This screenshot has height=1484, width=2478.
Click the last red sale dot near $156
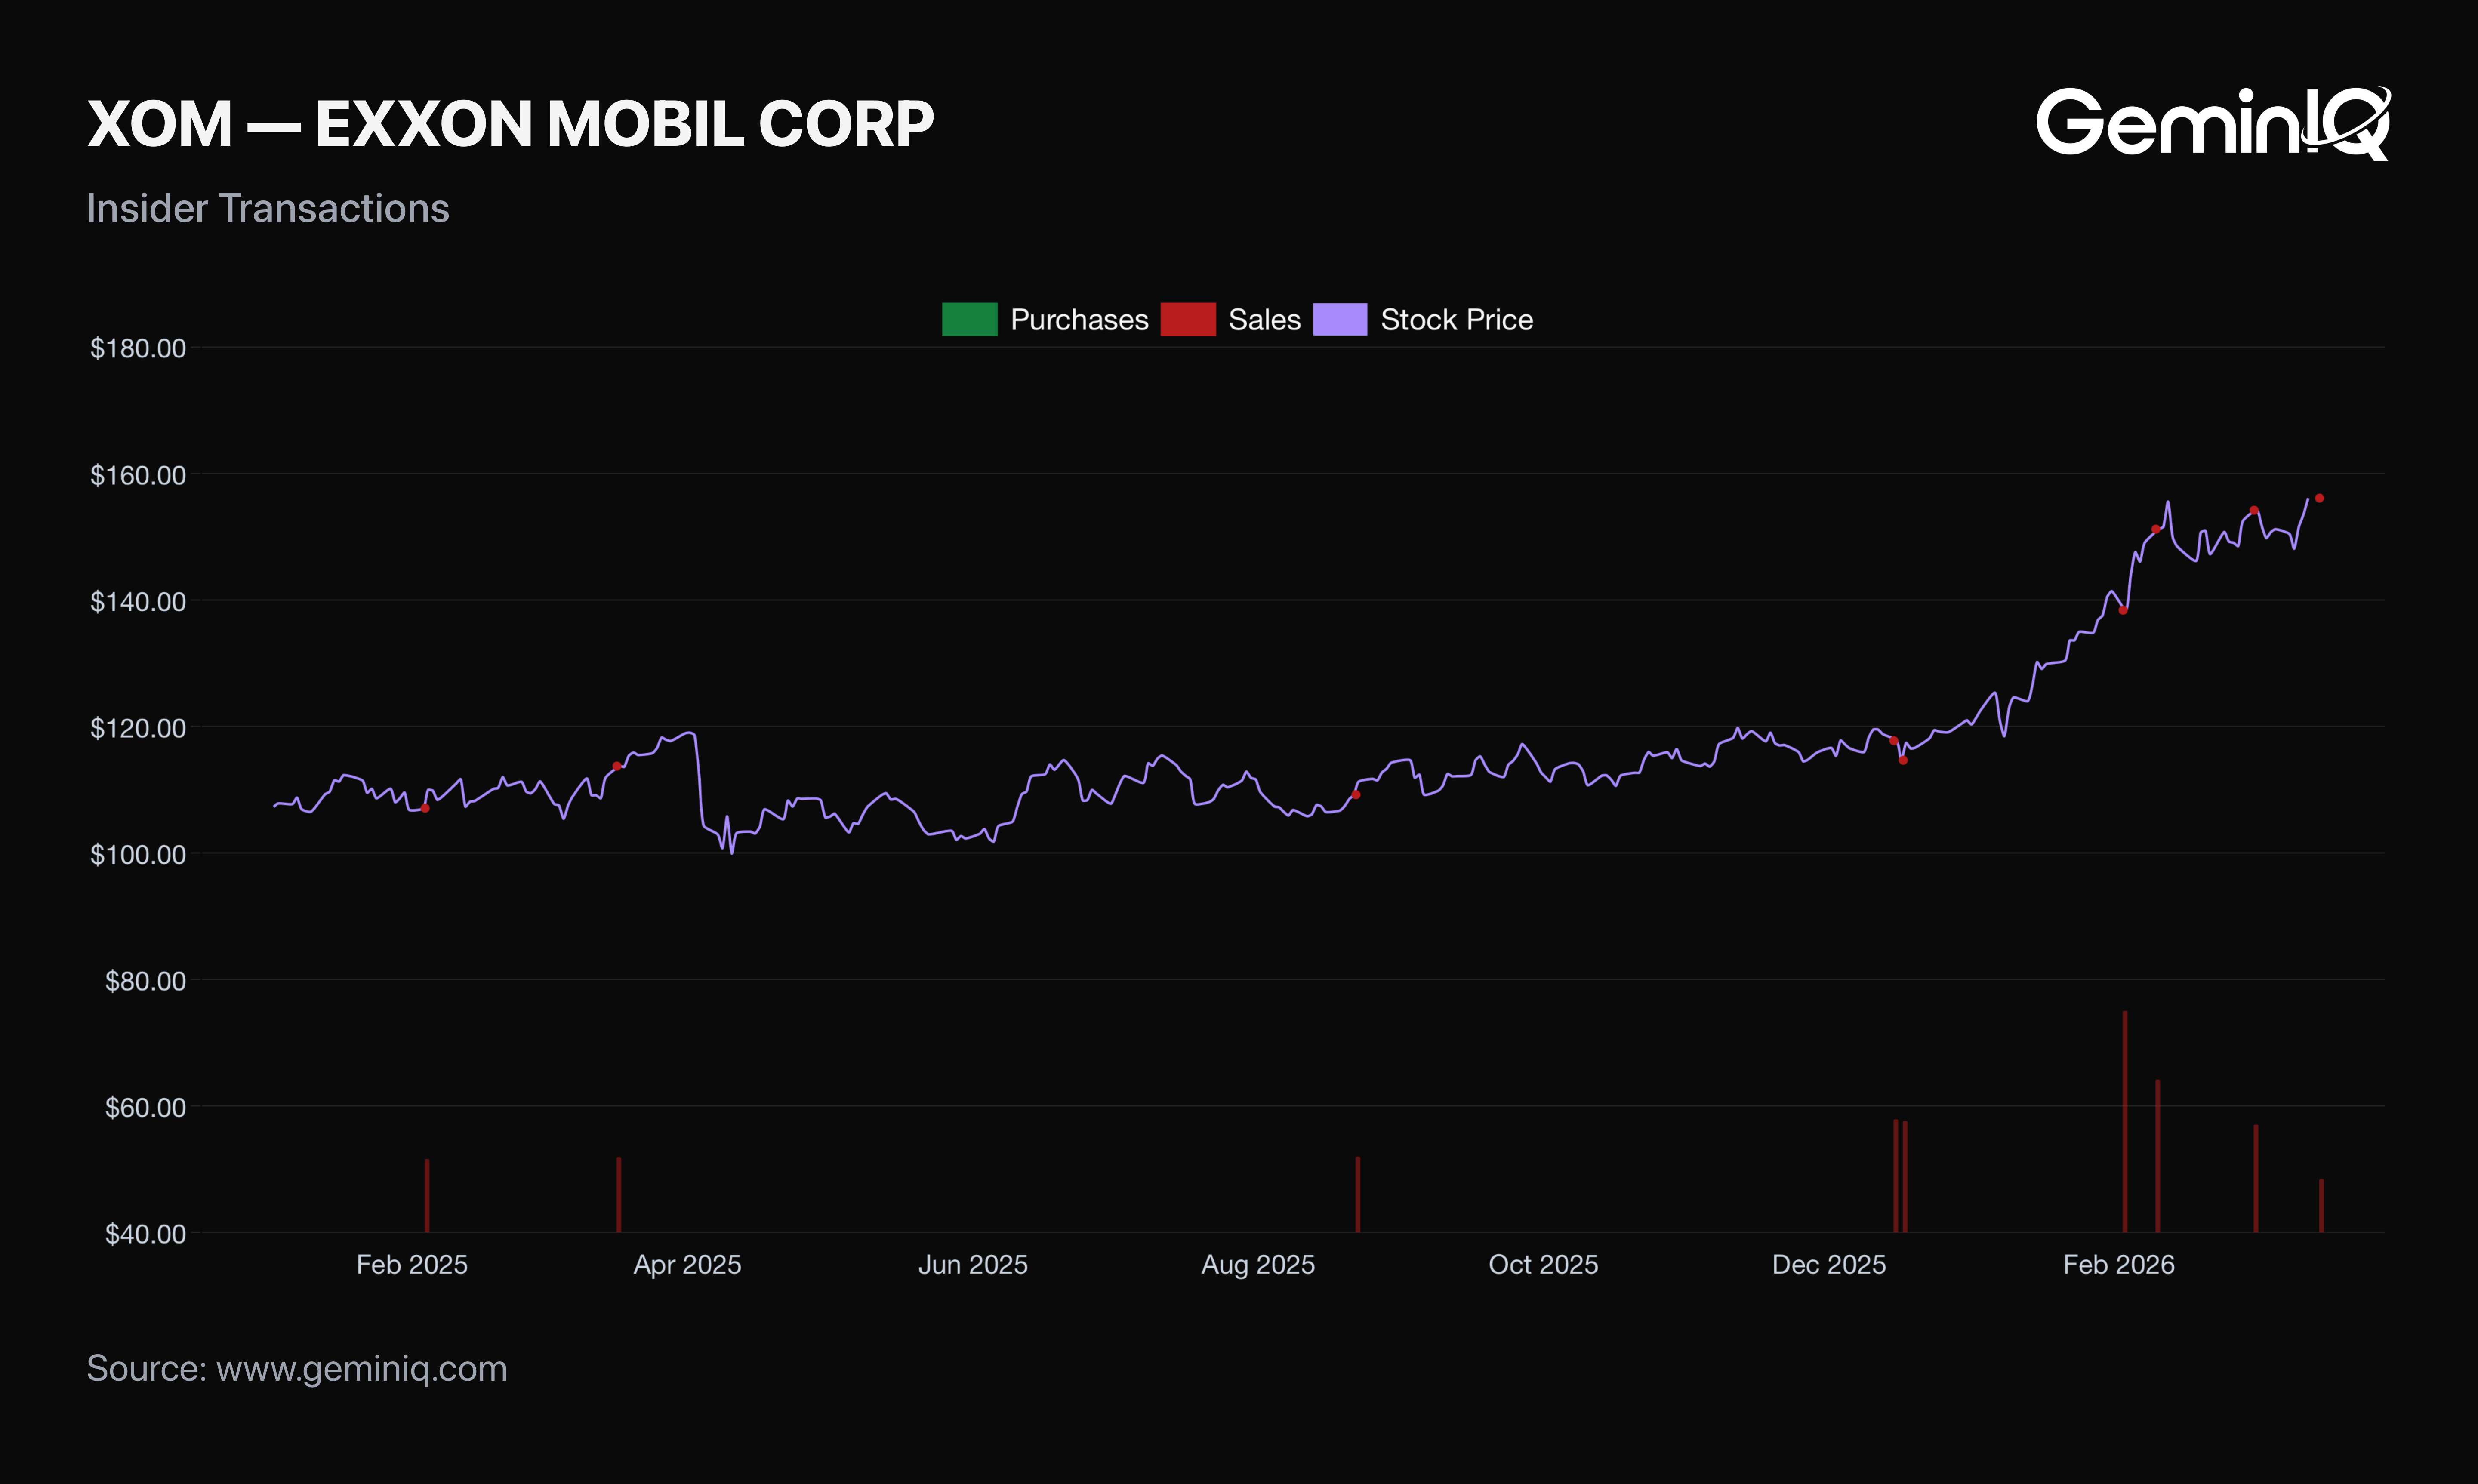coord(2320,498)
